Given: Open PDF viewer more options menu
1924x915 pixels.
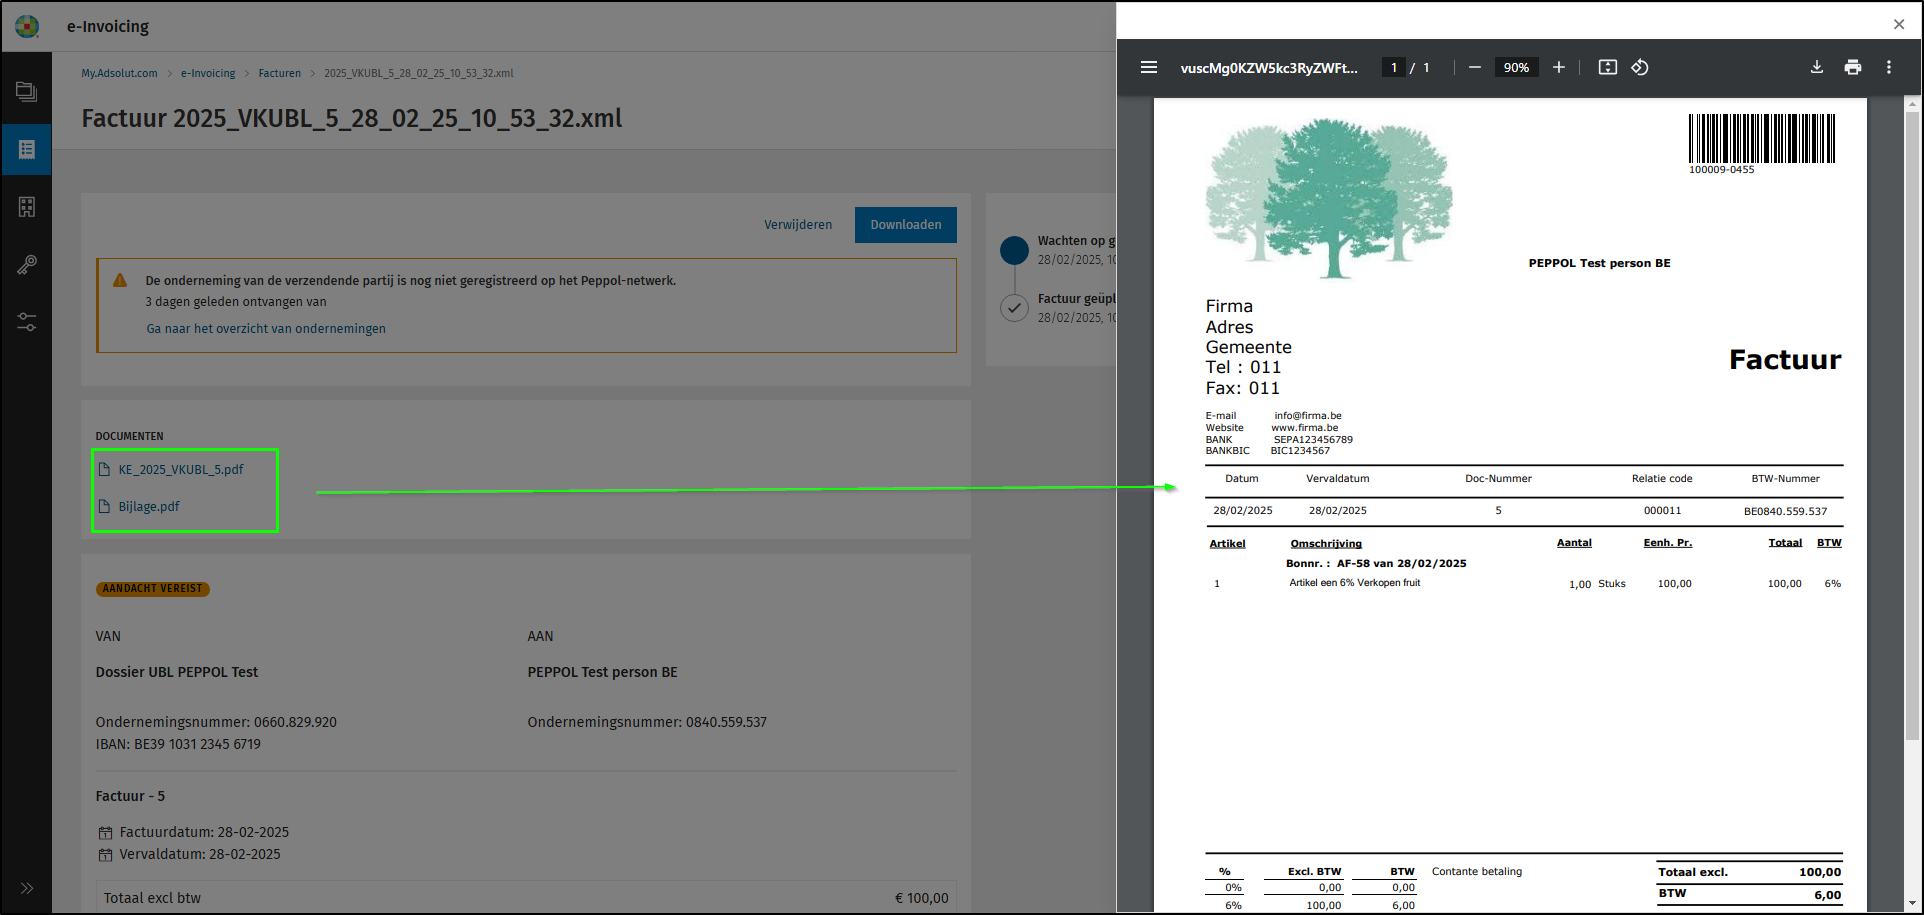Looking at the screenshot, I should 1889,67.
